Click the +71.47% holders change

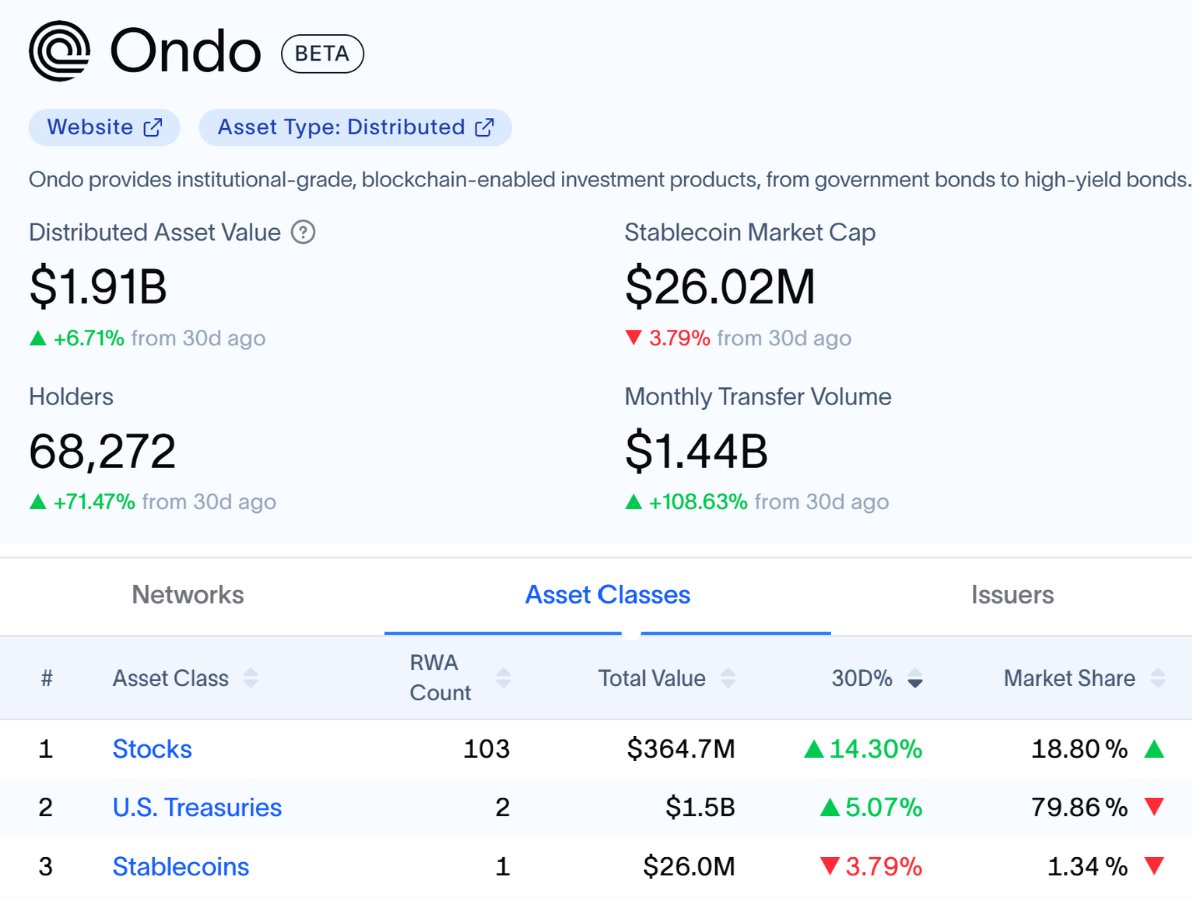94,502
